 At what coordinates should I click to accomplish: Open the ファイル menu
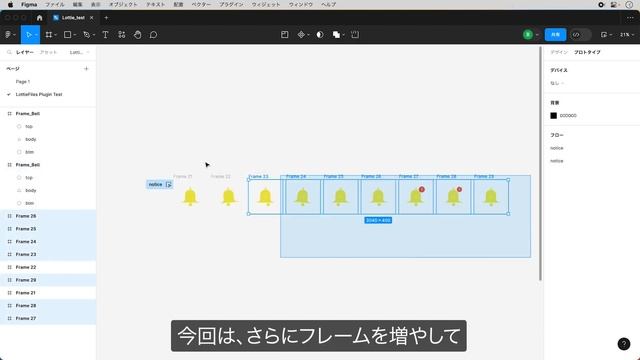click(x=54, y=4)
